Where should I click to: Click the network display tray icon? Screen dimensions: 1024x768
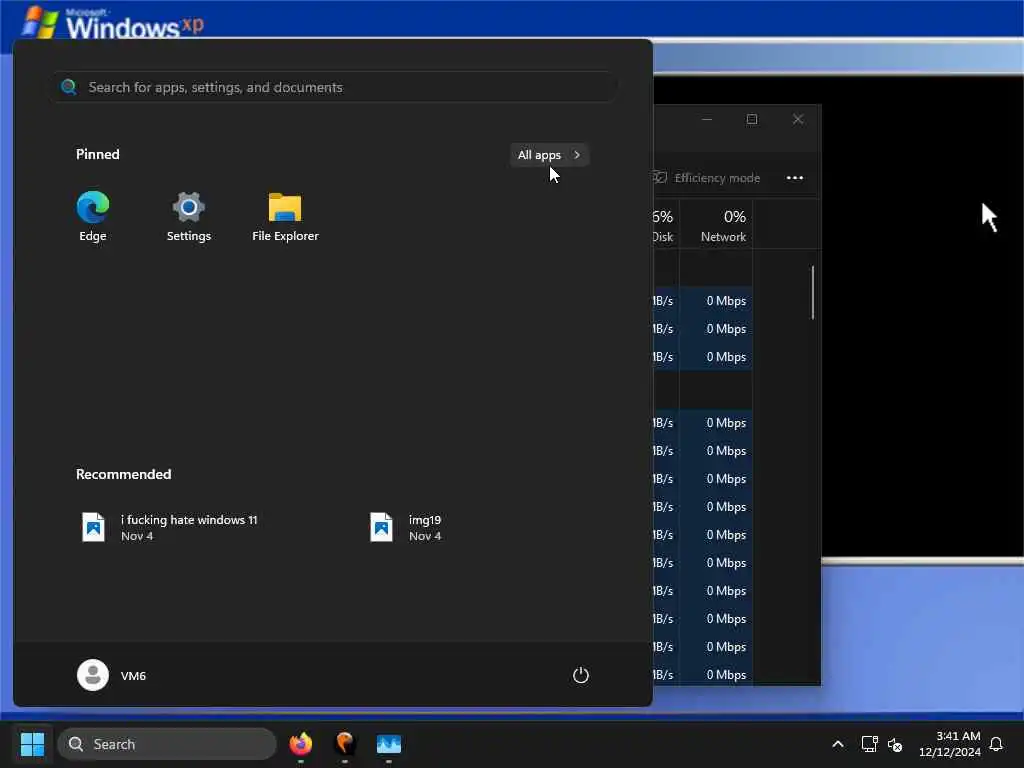click(x=869, y=744)
